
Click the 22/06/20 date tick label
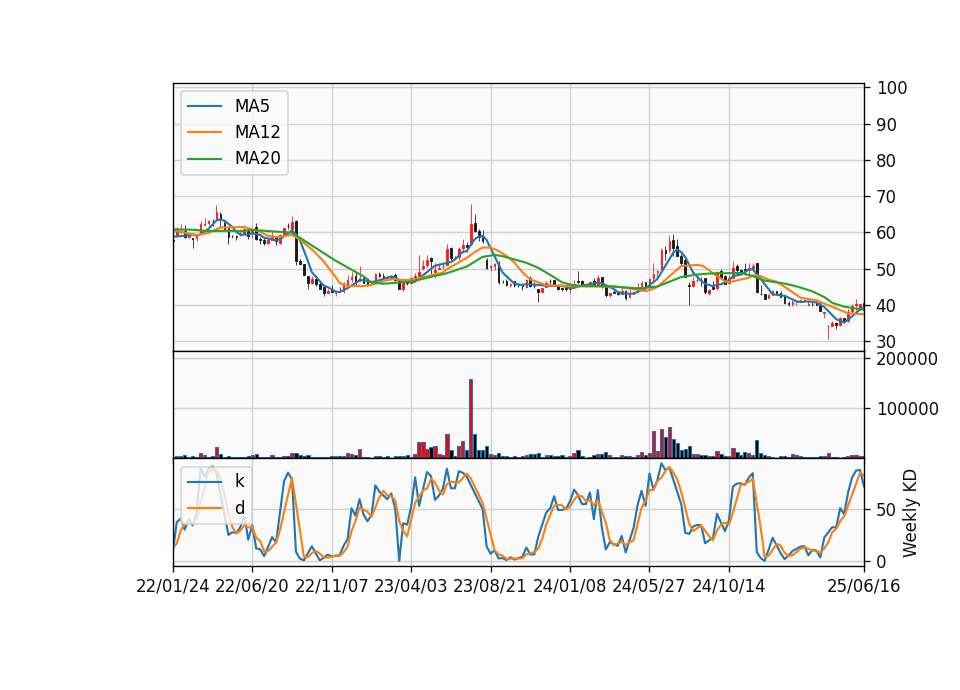[x=252, y=586]
